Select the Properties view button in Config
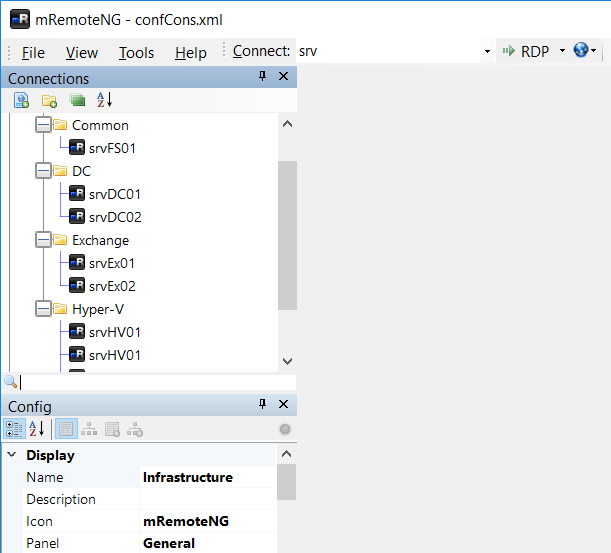The height and width of the screenshot is (553, 611). click(x=66, y=429)
